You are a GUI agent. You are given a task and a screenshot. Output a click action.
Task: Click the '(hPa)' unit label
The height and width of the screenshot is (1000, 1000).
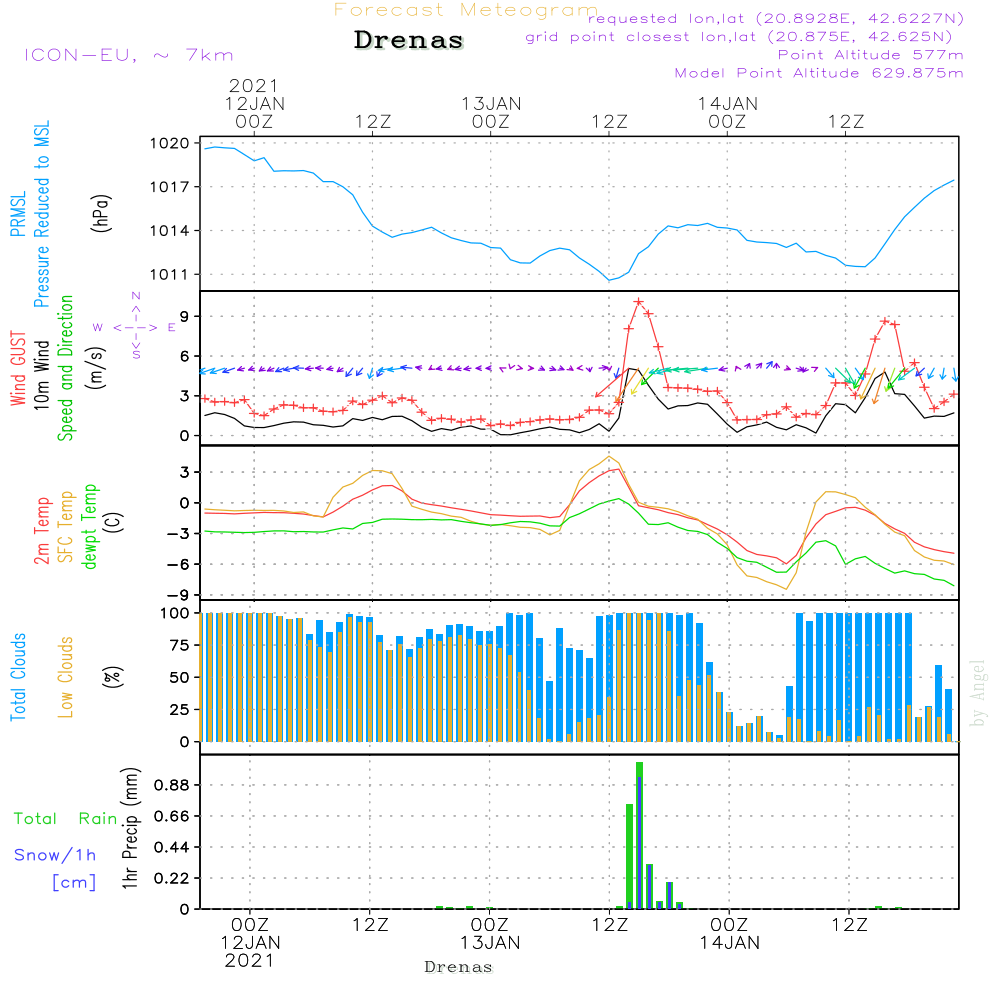[101, 213]
